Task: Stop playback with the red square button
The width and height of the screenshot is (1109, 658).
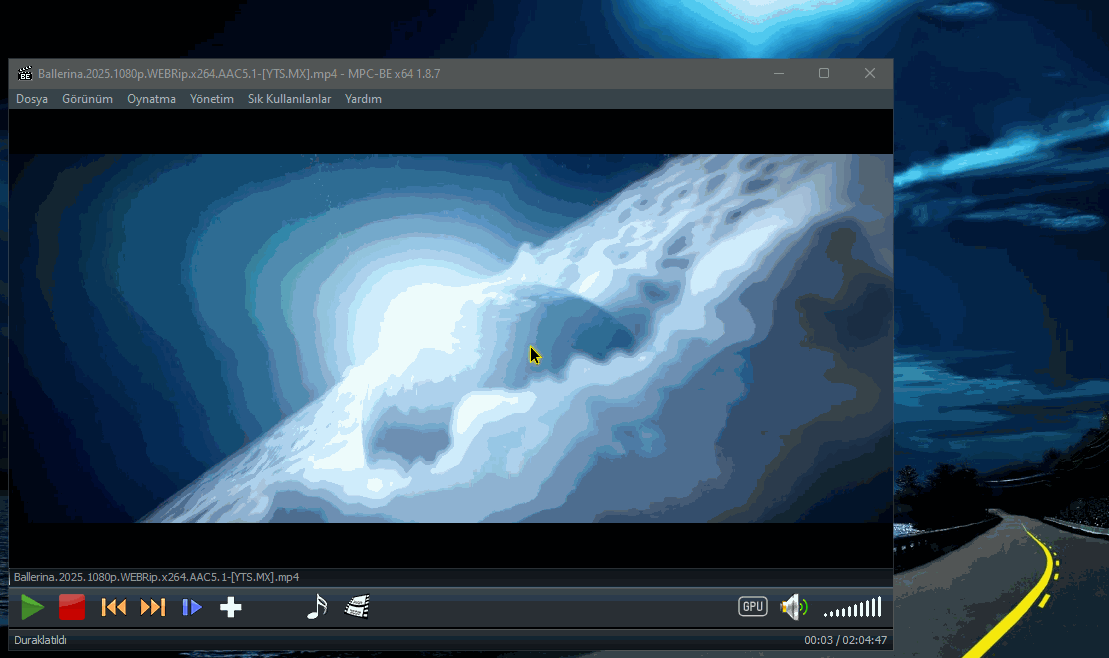Action: (71, 607)
